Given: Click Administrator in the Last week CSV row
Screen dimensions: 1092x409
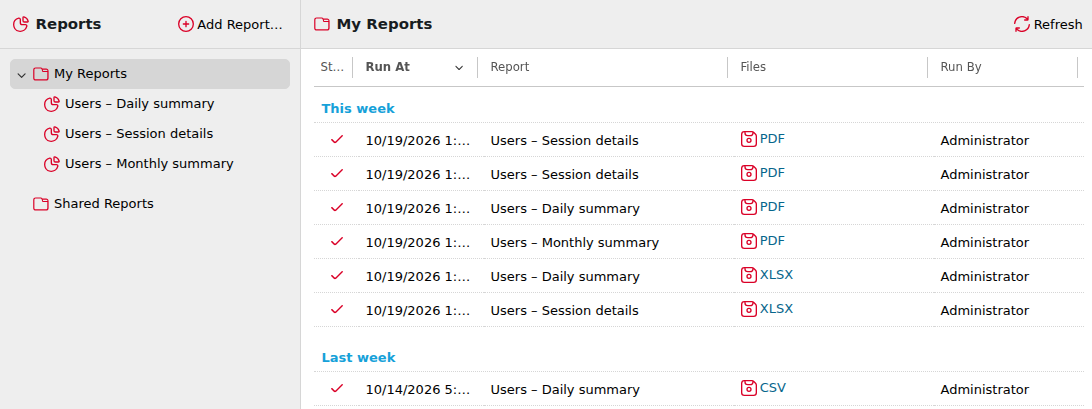Looking at the screenshot, I should [984, 390].
